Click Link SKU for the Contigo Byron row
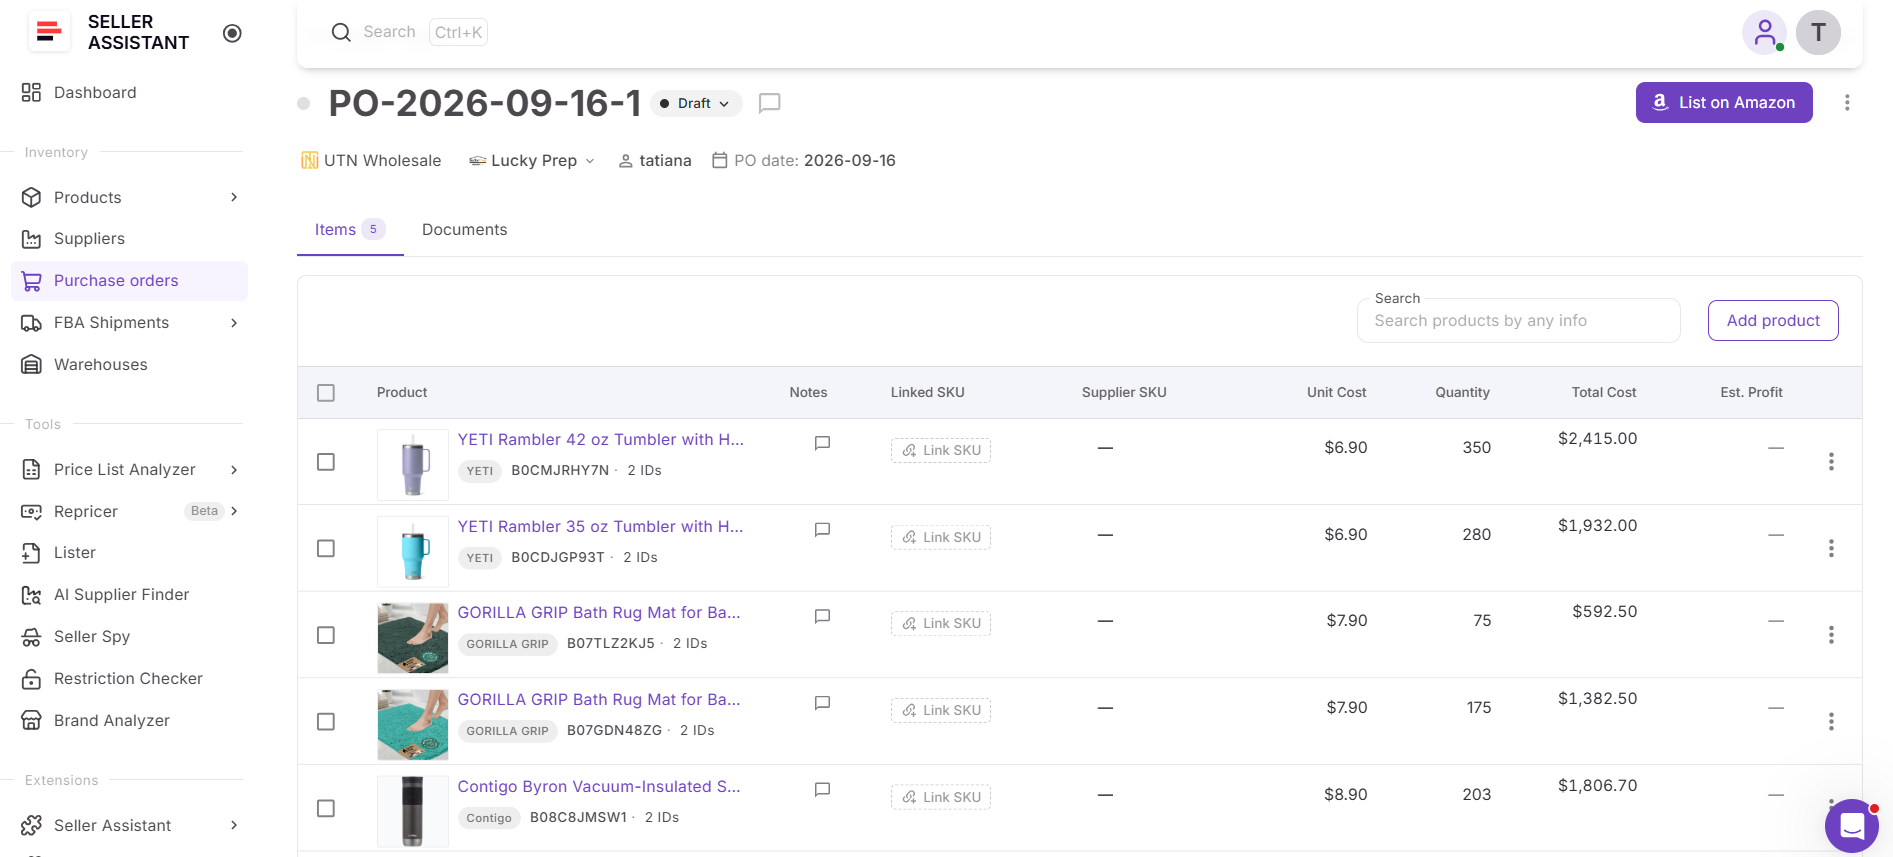This screenshot has height=857, width=1893. (941, 797)
